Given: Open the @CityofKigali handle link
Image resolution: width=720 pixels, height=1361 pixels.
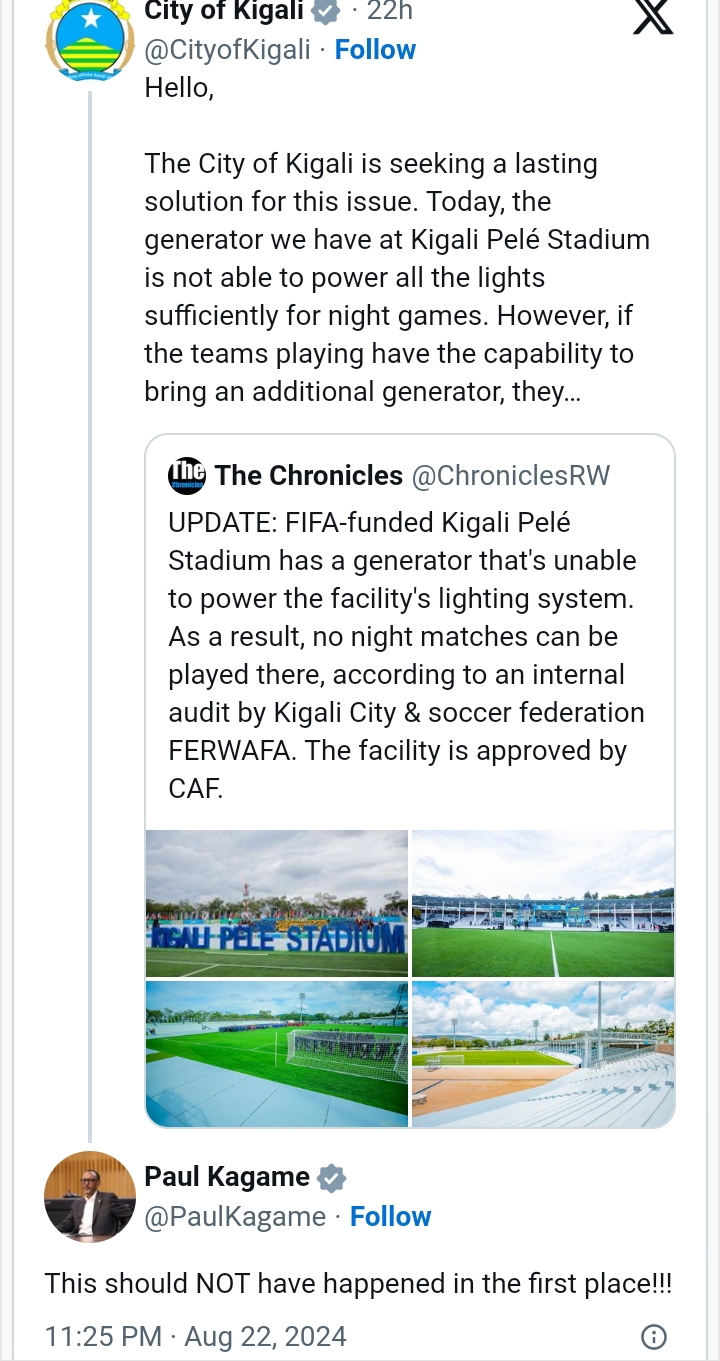Looking at the screenshot, I should pyautogui.click(x=228, y=50).
